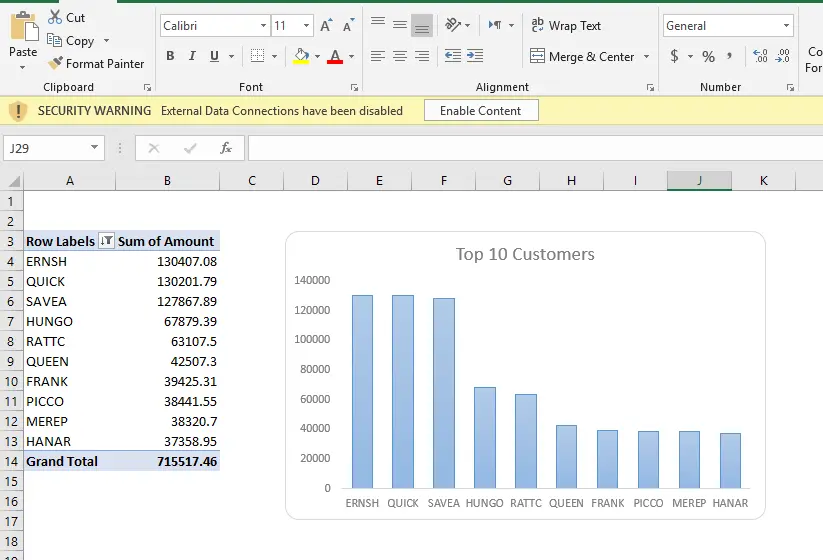Viewport: 823px width, 560px height.
Task: Apply Percent Style format
Action: (x=709, y=56)
